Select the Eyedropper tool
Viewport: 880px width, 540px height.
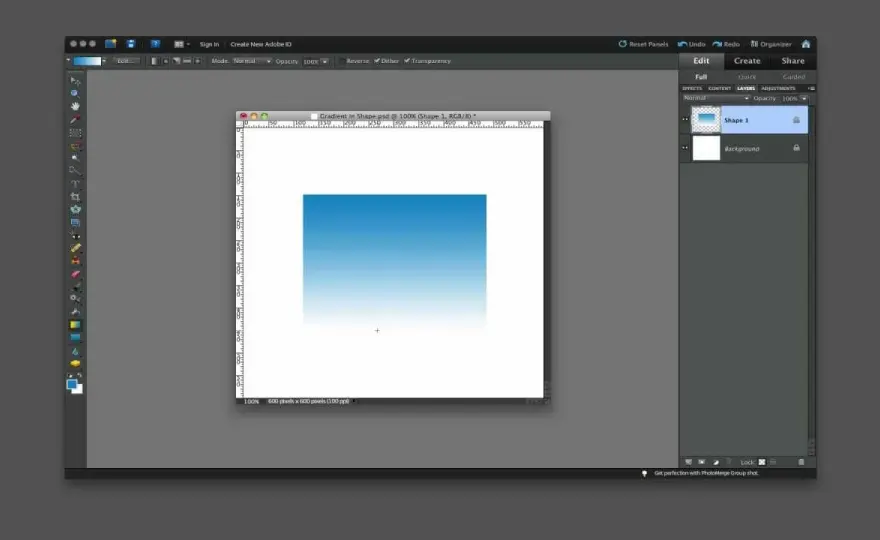[x=75, y=119]
